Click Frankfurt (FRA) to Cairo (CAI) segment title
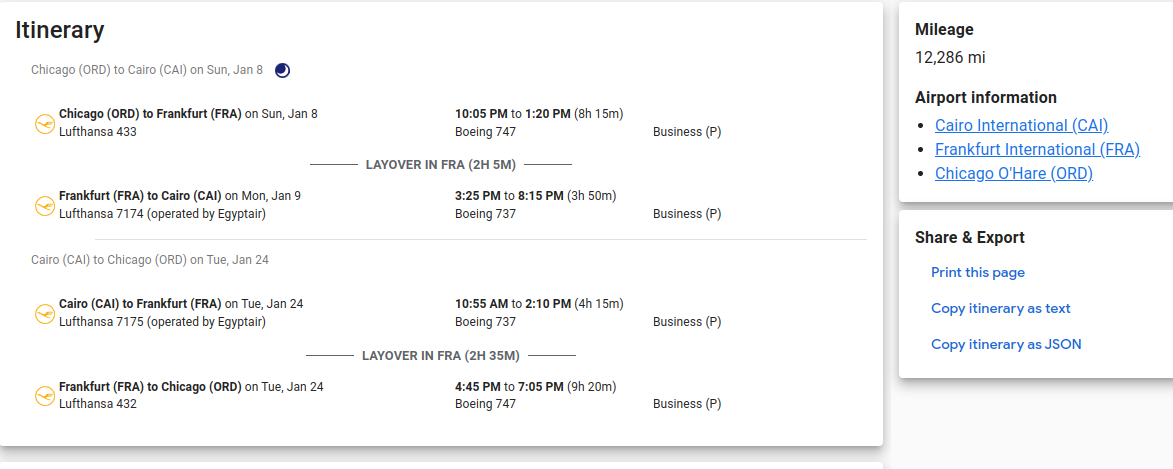 [x=140, y=196]
